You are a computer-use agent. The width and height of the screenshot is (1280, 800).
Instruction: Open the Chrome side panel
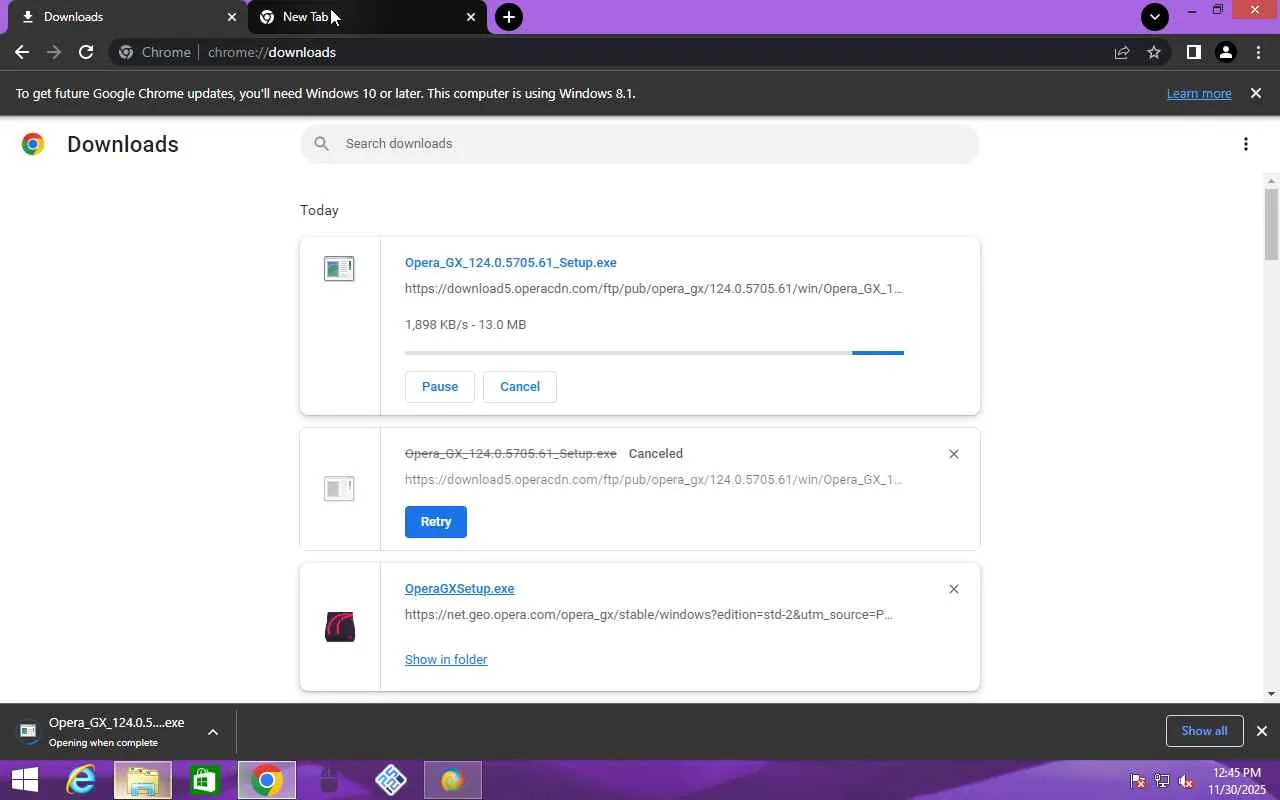click(x=1193, y=52)
